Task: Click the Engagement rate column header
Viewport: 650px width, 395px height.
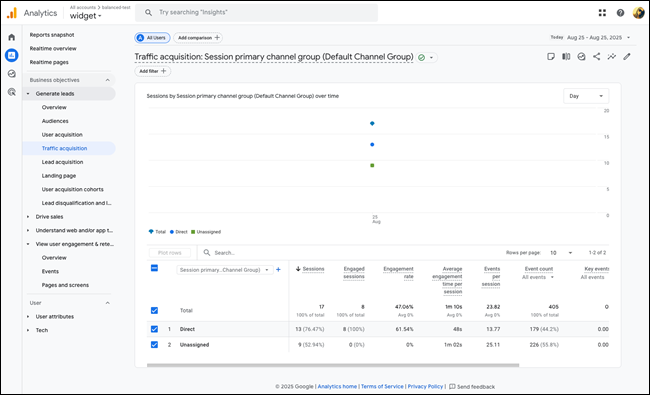Action: [398, 273]
